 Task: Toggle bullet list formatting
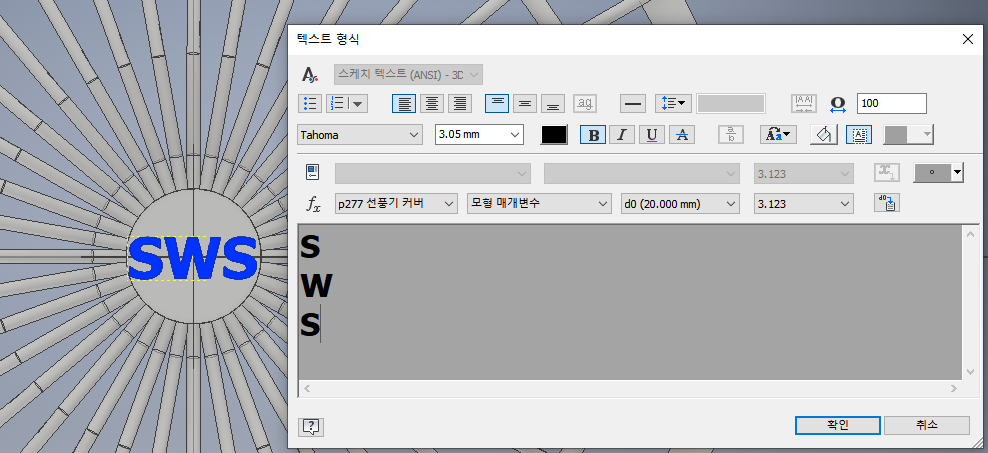click(310, 103)
